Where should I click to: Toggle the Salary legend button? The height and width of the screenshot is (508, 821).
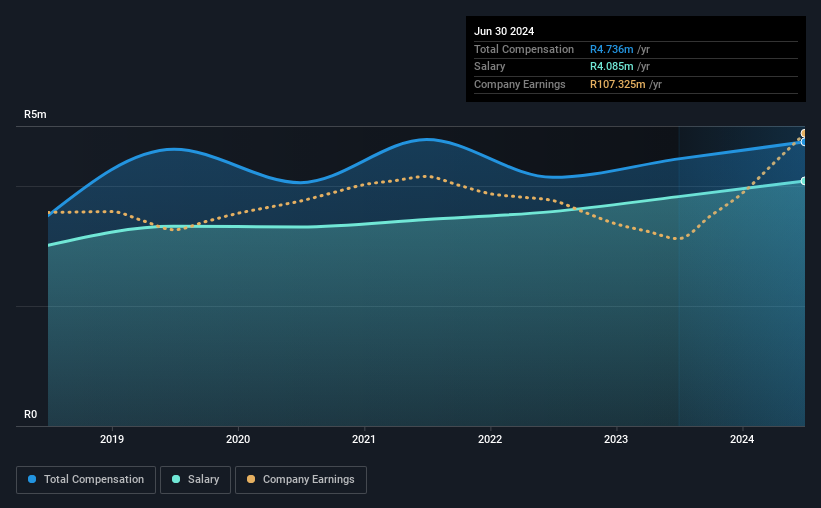click(x=195, y=480)
